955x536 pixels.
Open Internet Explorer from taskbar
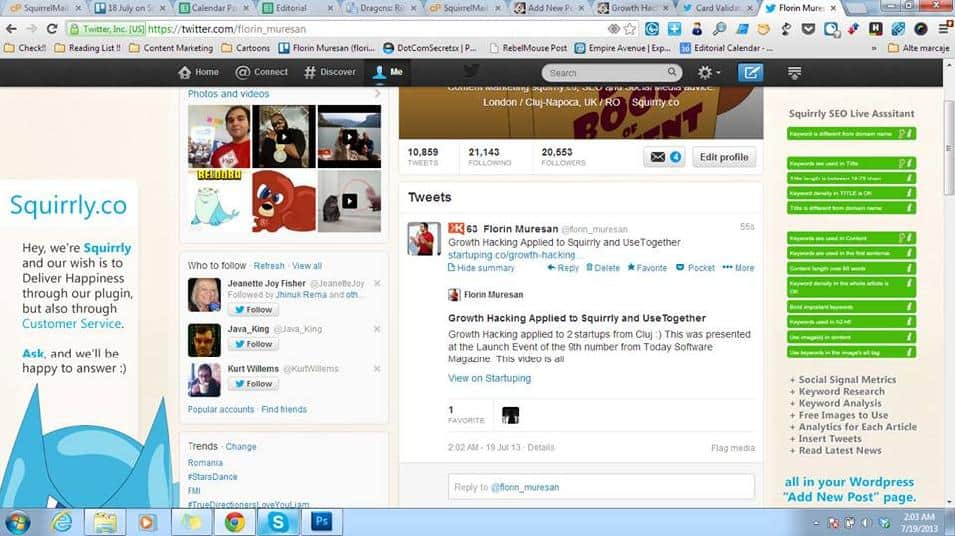[x=62, y=522]
